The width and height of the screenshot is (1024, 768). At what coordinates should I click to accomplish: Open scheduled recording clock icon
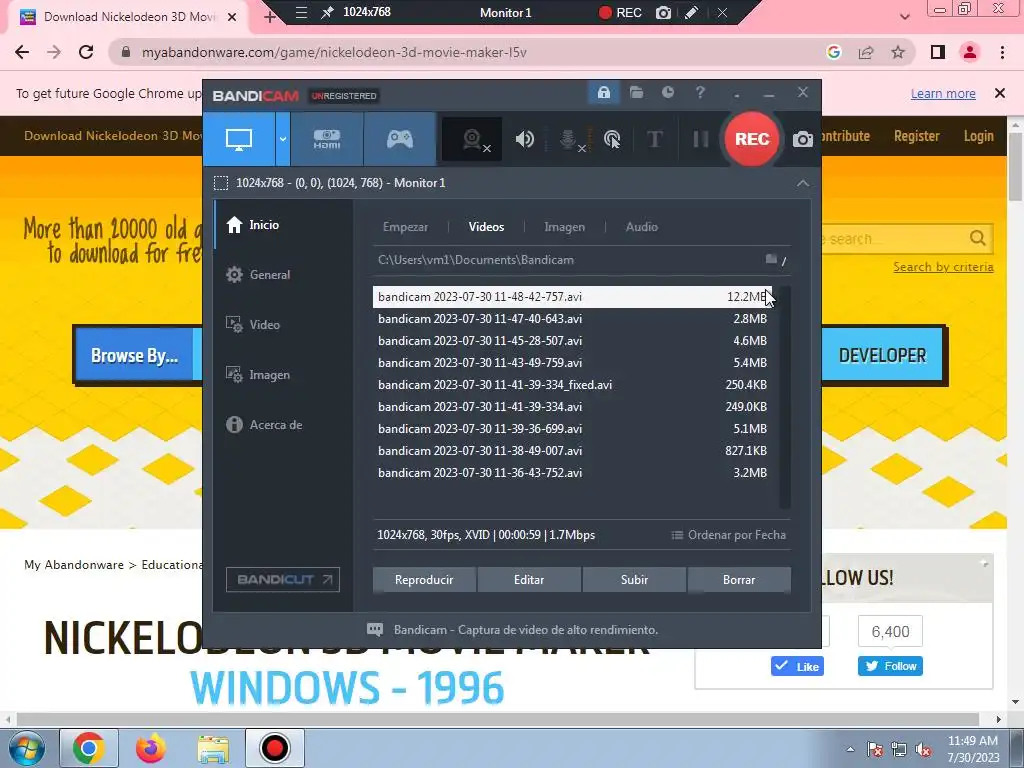667,92
